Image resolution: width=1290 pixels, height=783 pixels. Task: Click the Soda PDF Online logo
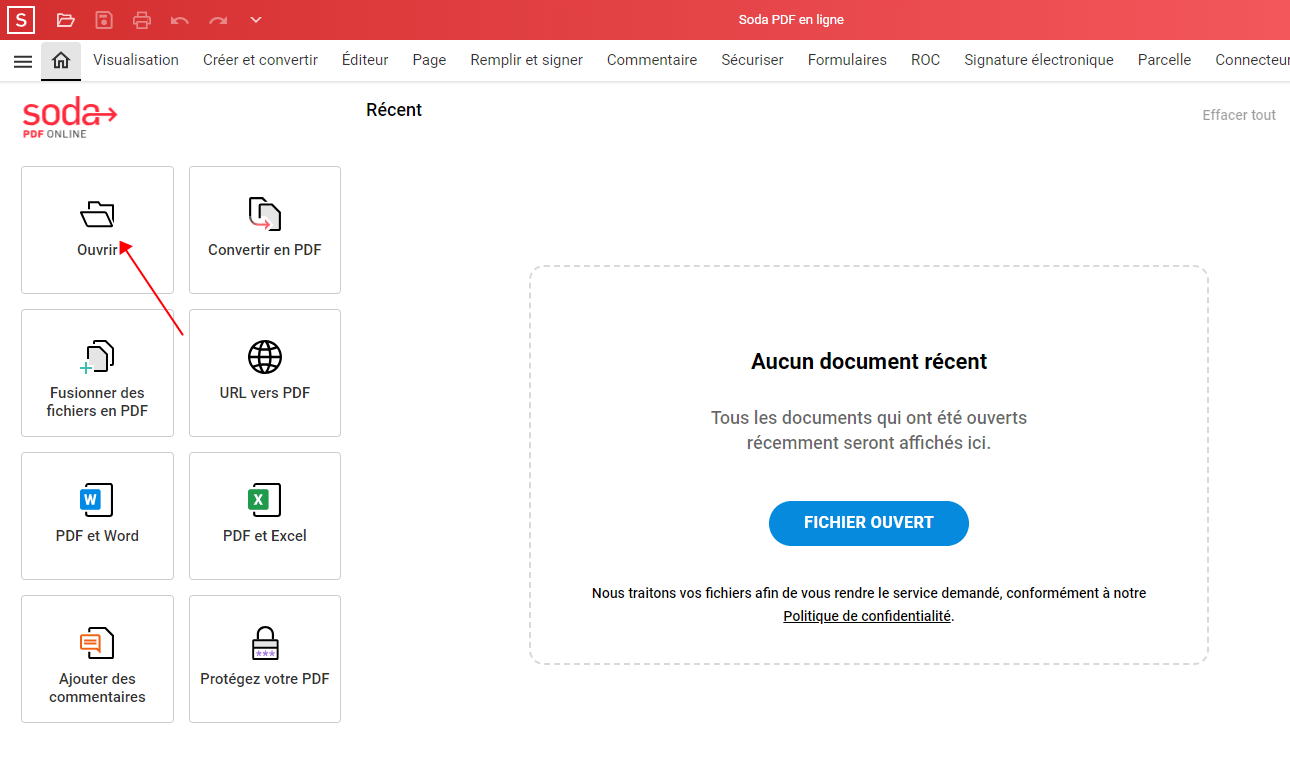70,118
